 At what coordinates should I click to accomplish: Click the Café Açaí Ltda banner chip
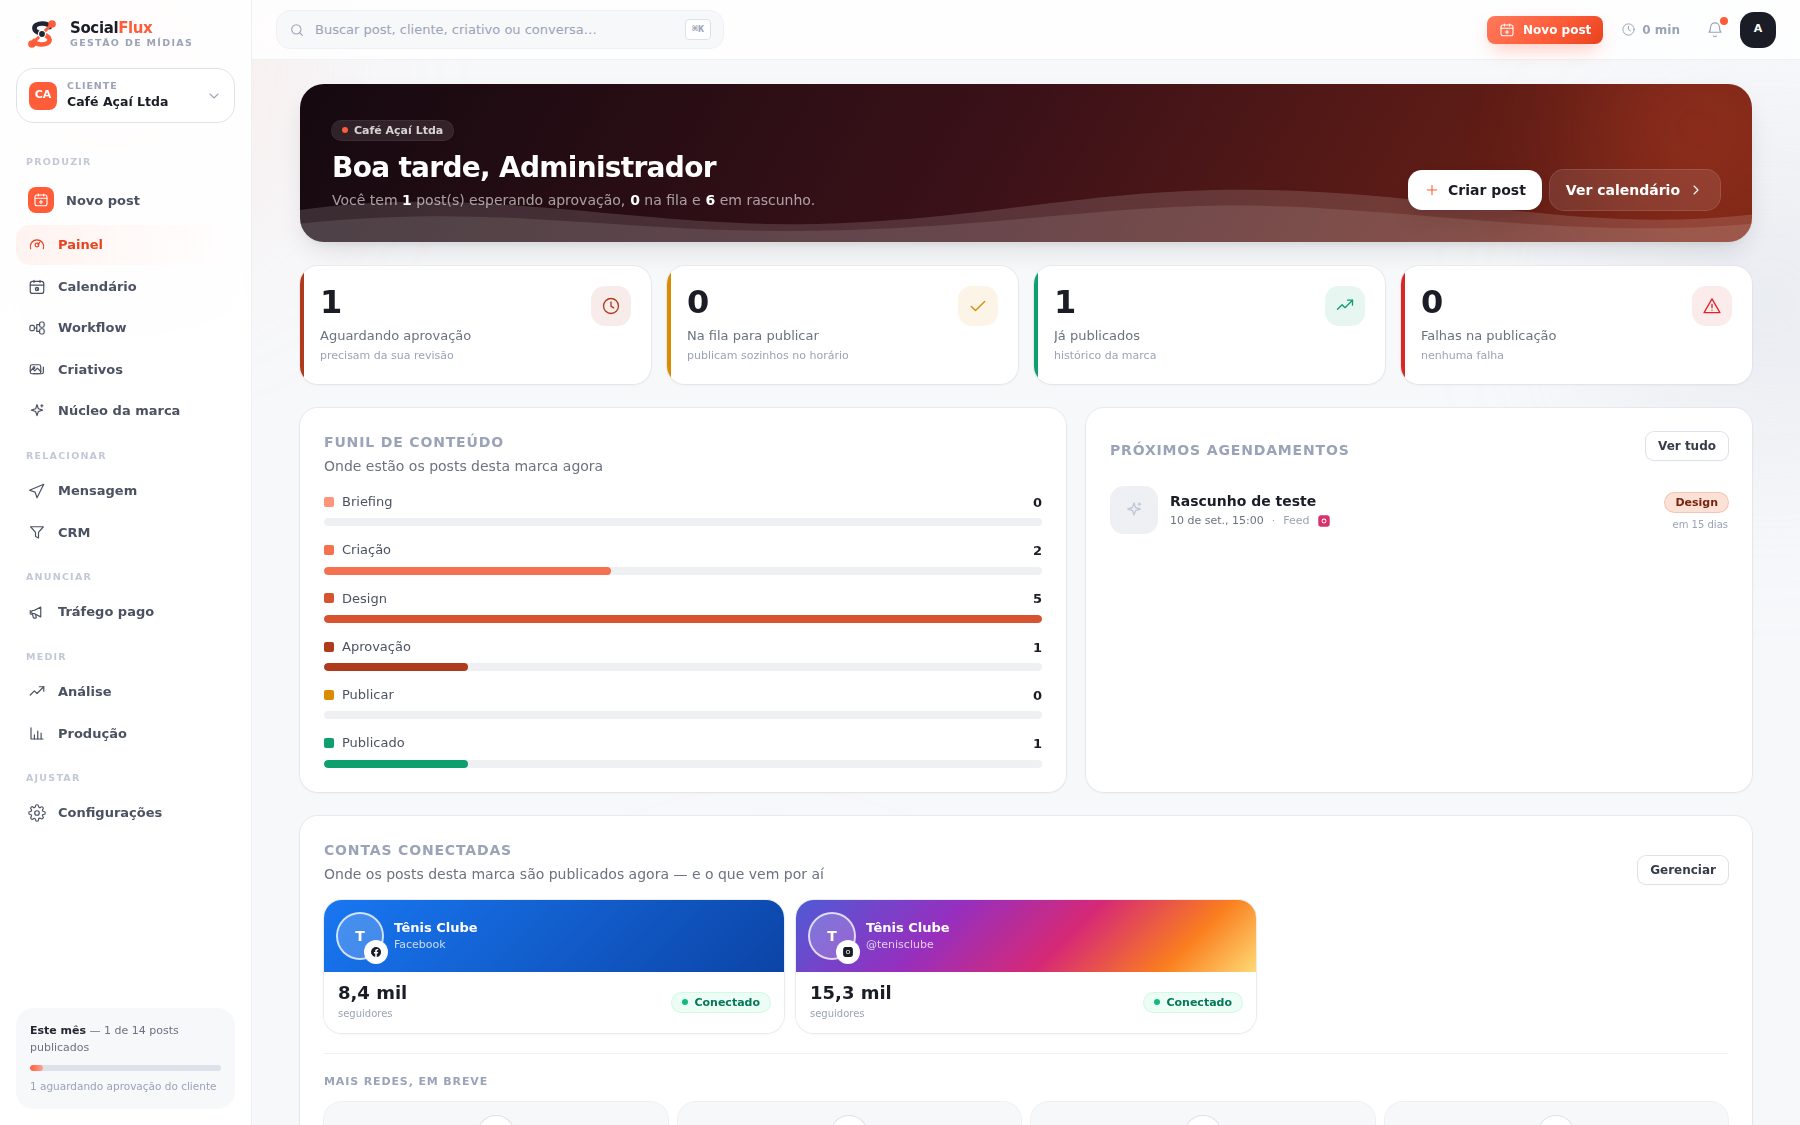392,130
